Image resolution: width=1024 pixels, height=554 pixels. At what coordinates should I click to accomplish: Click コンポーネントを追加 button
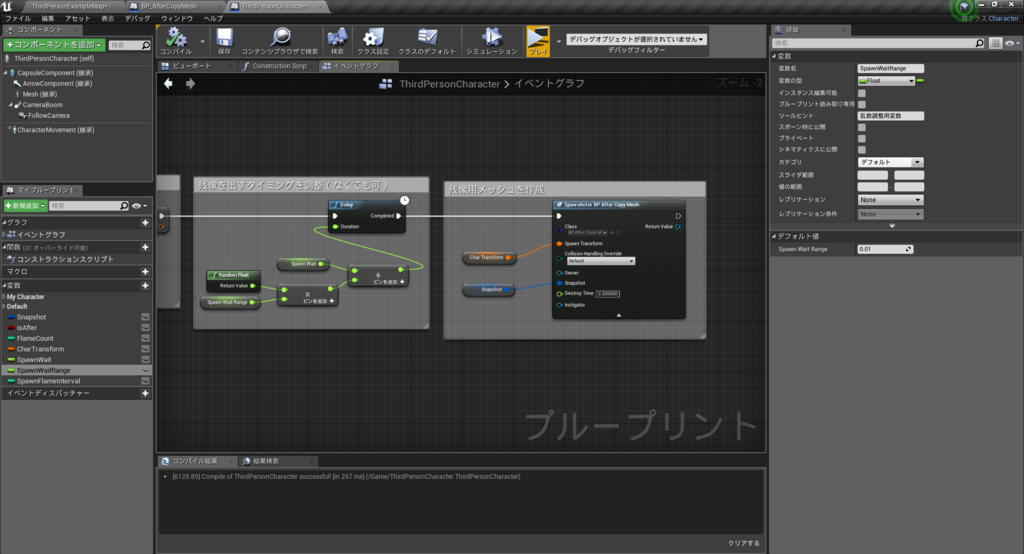[54, 44]
